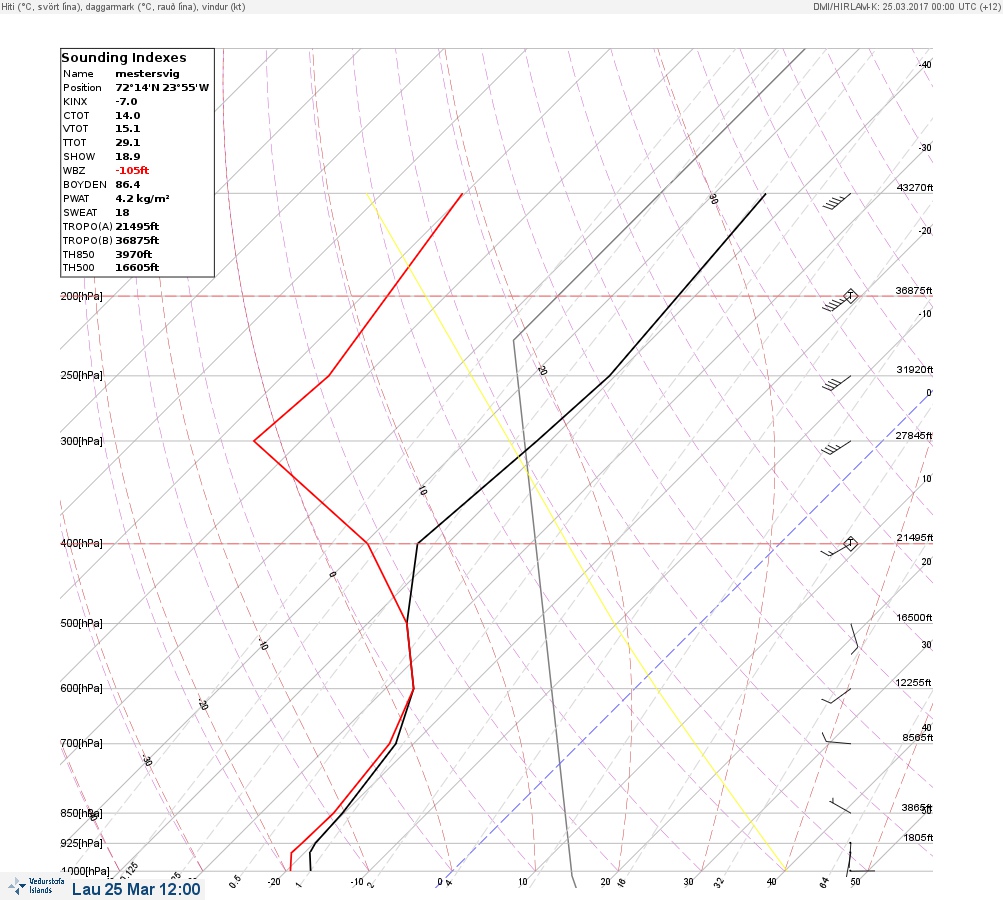Click the 200[hPa] pressure label

81,296
